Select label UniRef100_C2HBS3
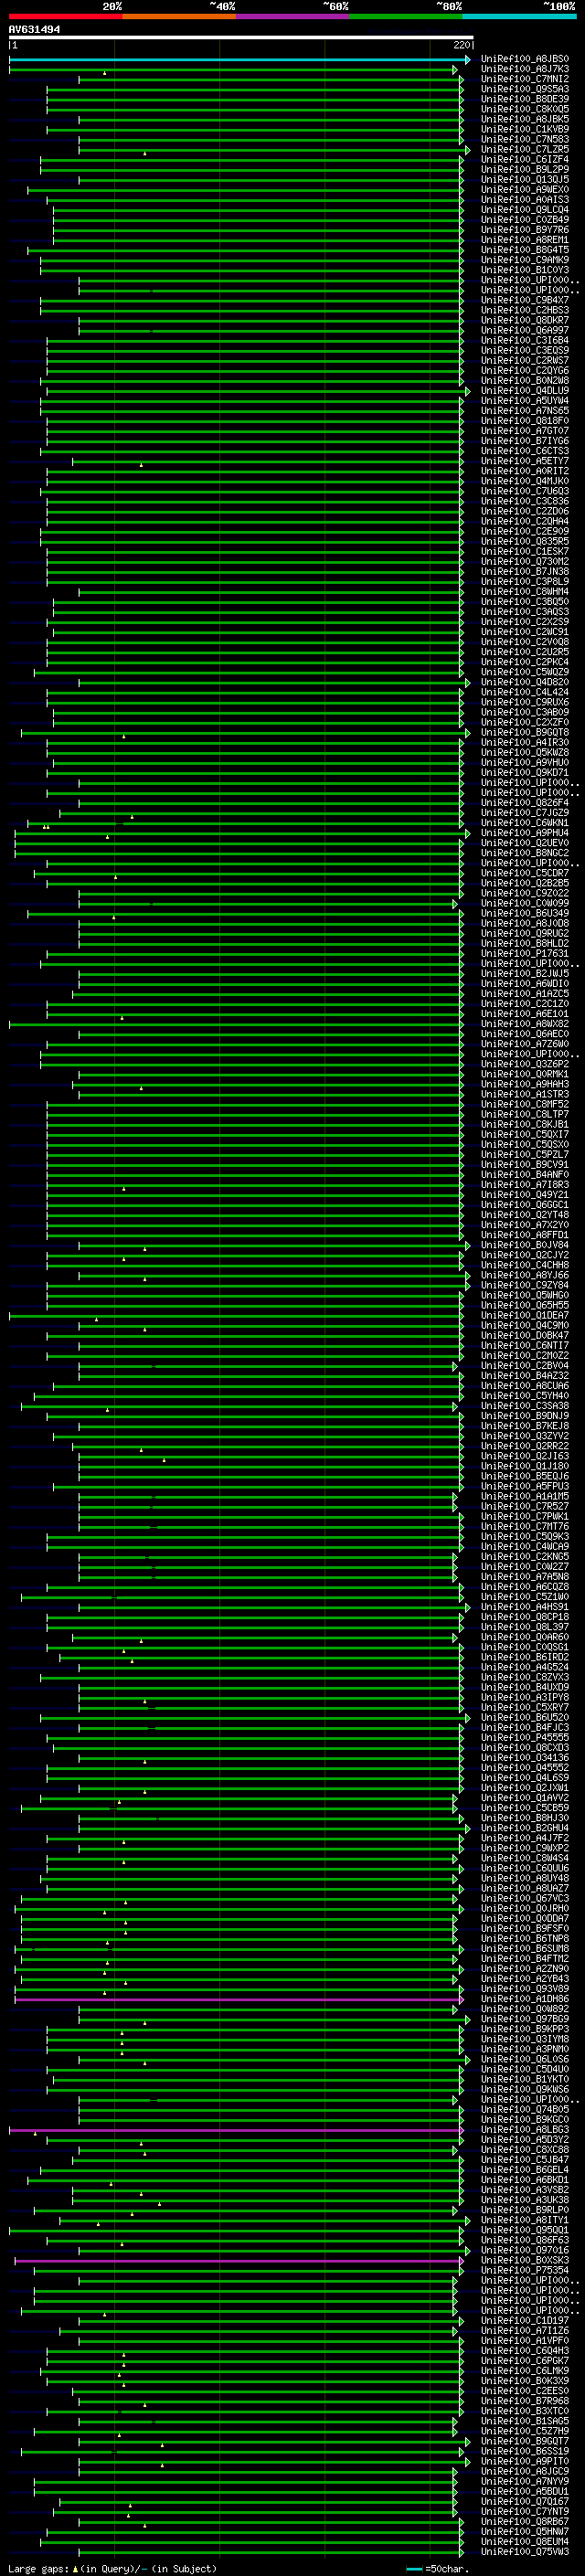This screenshot has height=2576, width=585. (525, 310)
